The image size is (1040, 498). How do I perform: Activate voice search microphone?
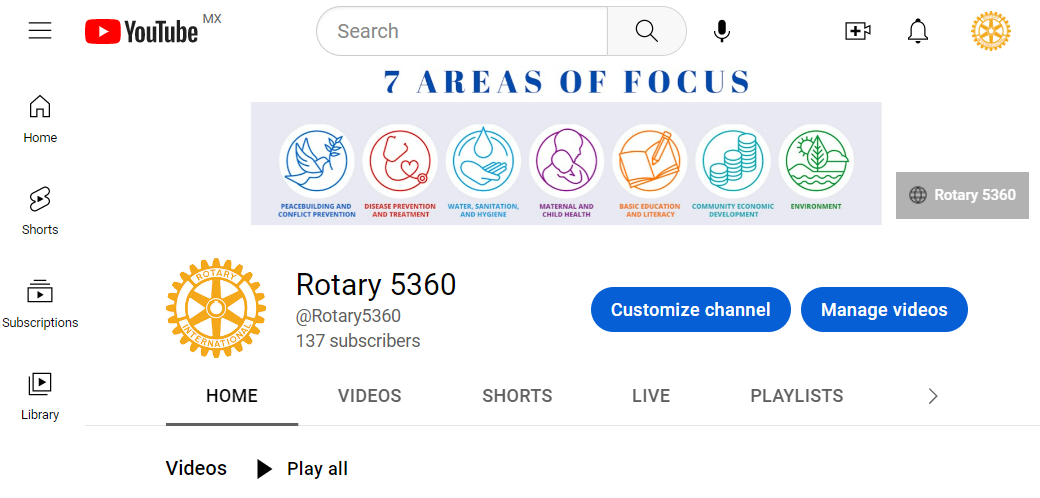[x=722, y=31]
